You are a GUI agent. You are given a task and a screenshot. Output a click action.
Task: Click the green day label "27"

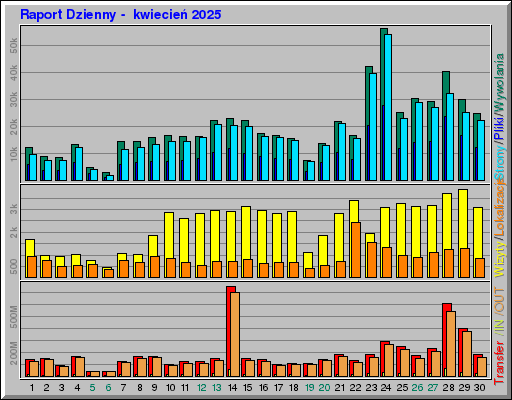(433, 388)
